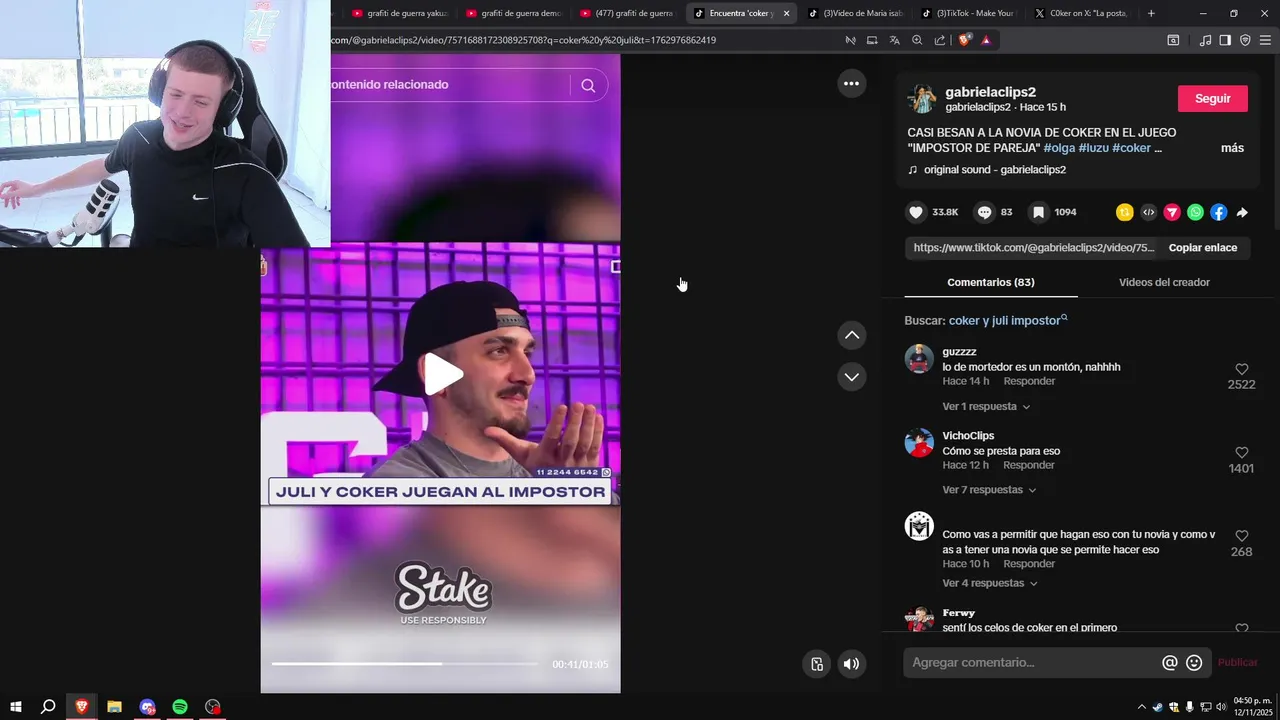
Task: Open comments via the speech bubble icon
Action: (985, 212)
